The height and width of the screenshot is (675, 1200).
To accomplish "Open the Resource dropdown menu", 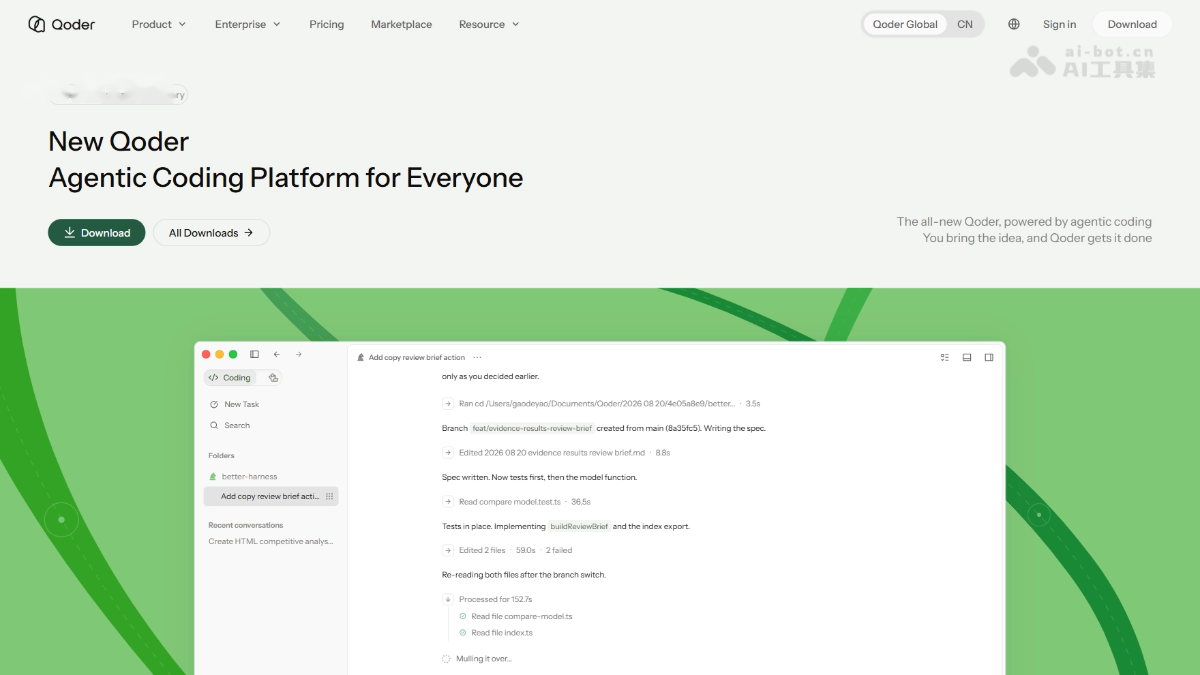I will click(489, 24).
